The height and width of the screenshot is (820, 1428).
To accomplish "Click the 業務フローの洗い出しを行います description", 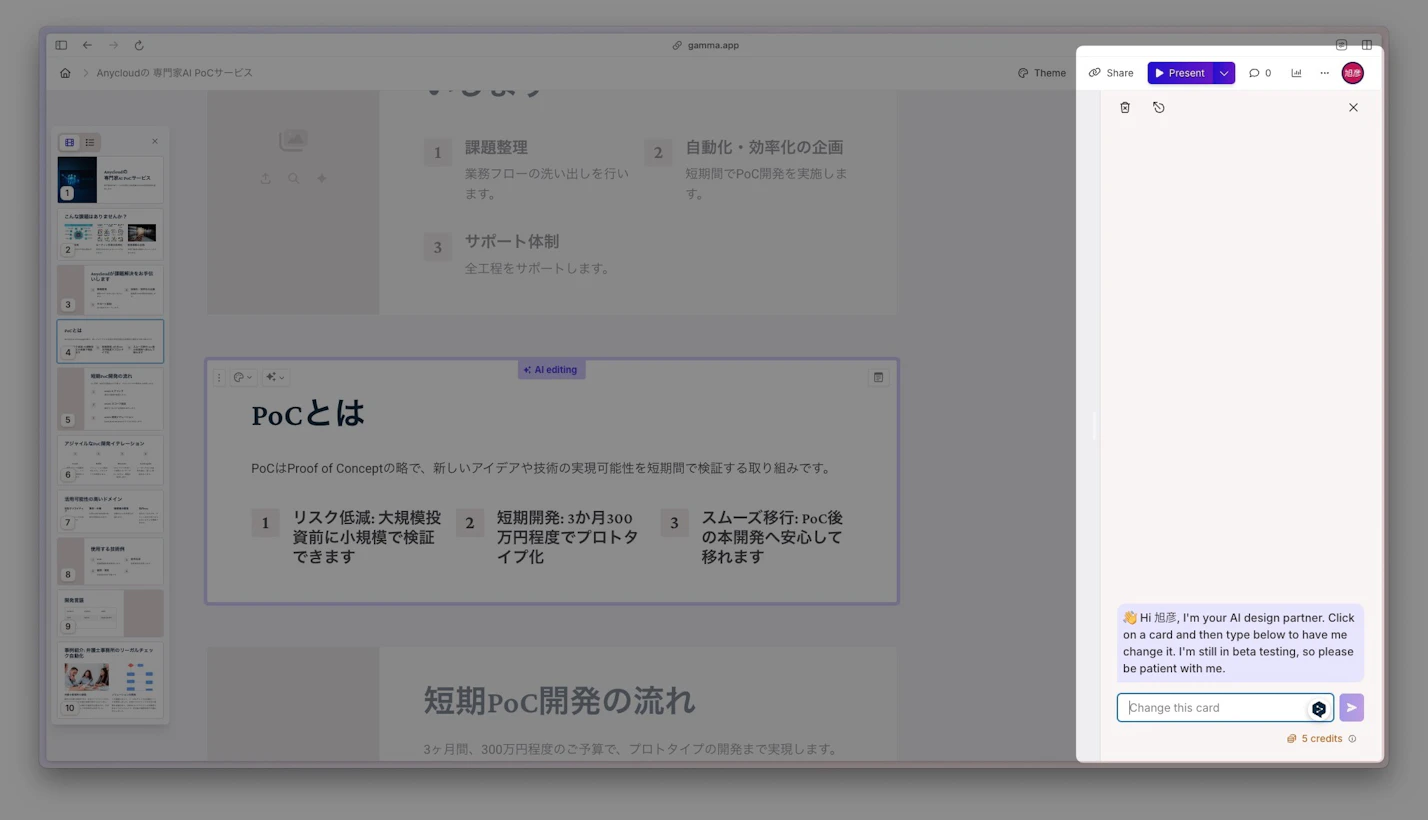I will click(547, 182).
